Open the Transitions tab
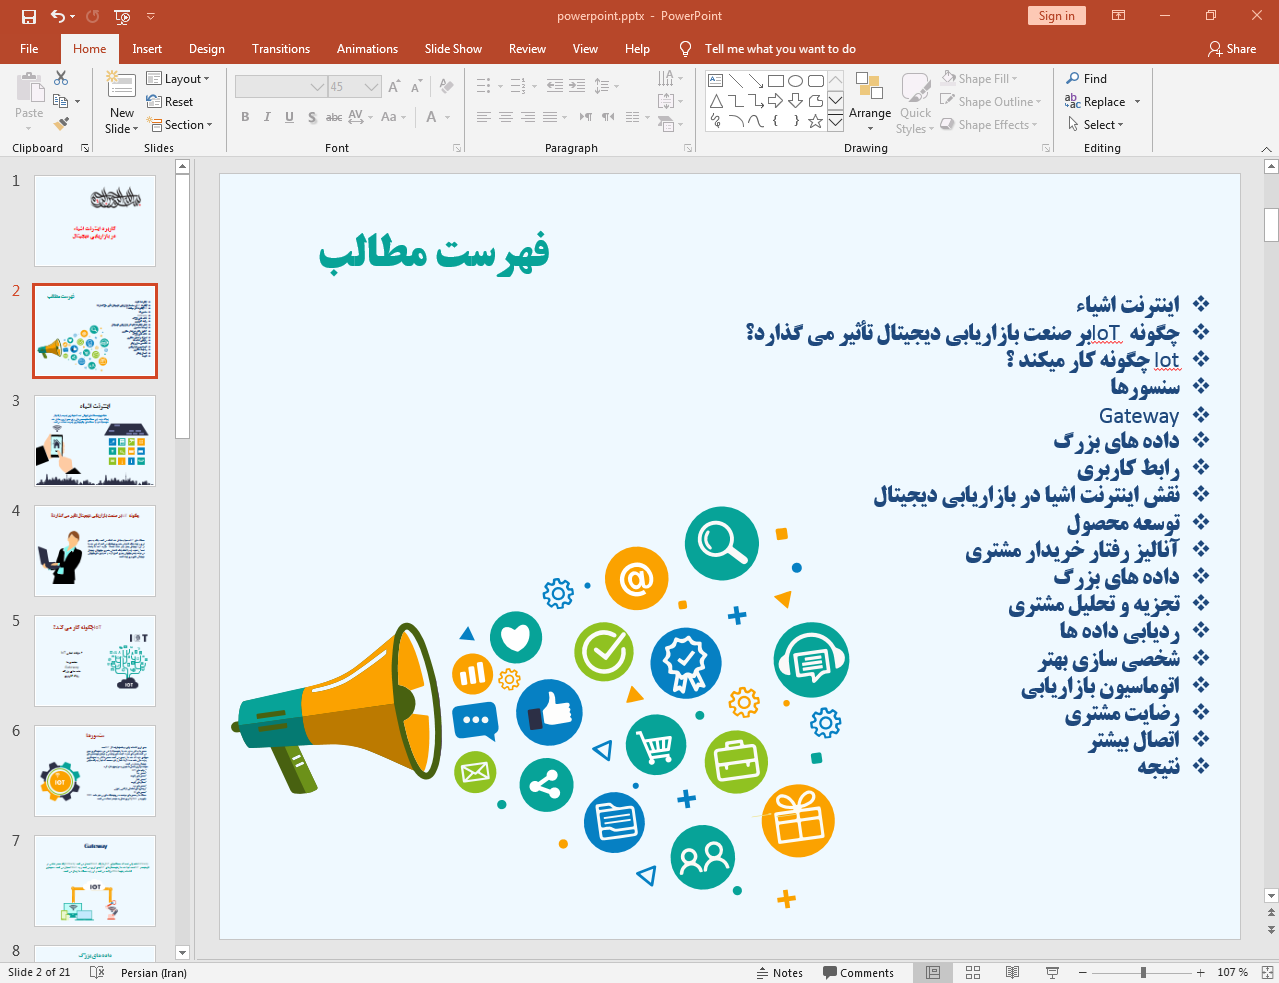Screen dimensions: 1279x983 (281, 49)
